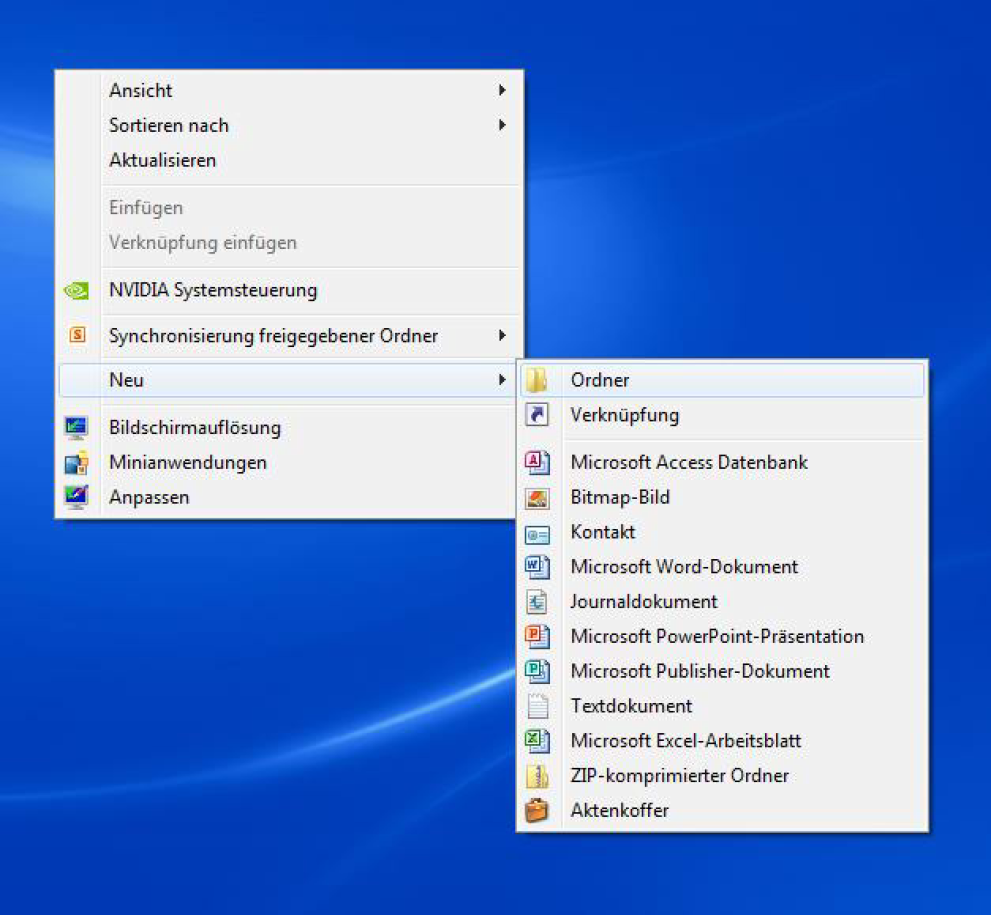Click the Microsoft Publisher-Dokument icon
The height and width of the screenshot is (915, 991).
(538, 671)
